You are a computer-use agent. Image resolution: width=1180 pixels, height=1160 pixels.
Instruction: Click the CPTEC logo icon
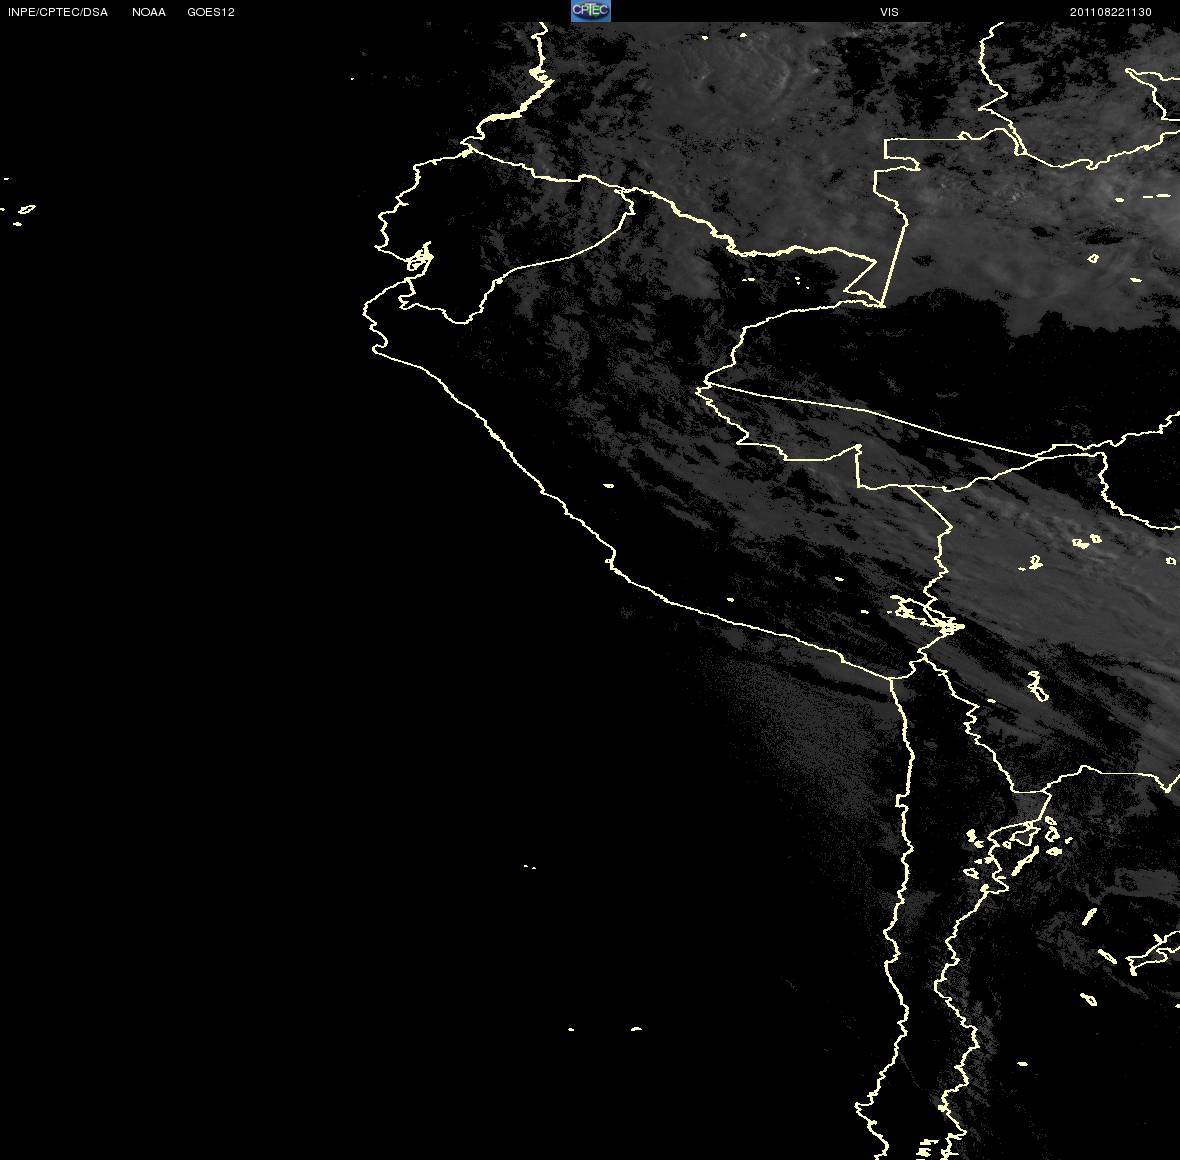tap(591, 11)
